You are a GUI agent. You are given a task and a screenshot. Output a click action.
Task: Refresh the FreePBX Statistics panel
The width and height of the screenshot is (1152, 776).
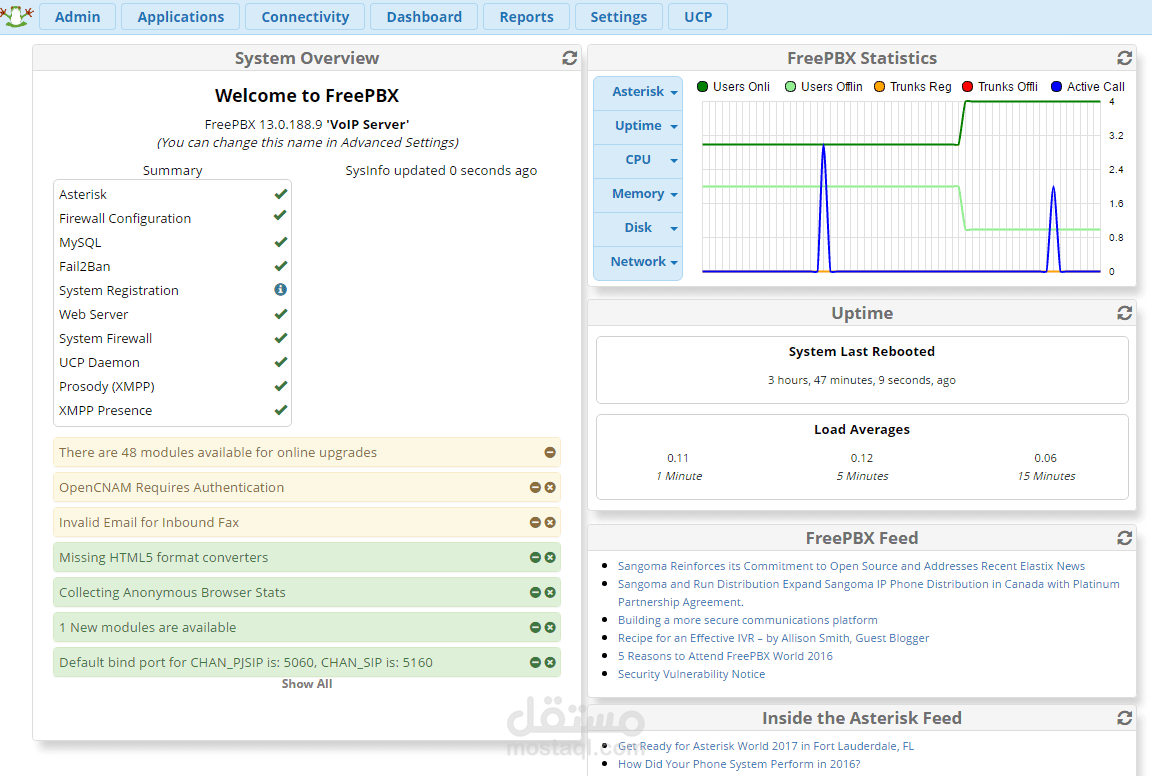click(1124, 59)
